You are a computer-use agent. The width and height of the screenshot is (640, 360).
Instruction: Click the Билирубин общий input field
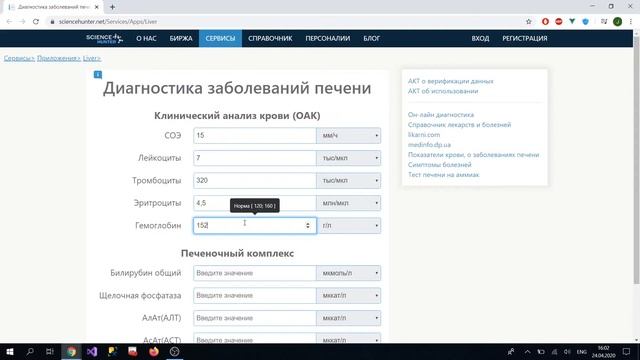[x=255, y=273]
